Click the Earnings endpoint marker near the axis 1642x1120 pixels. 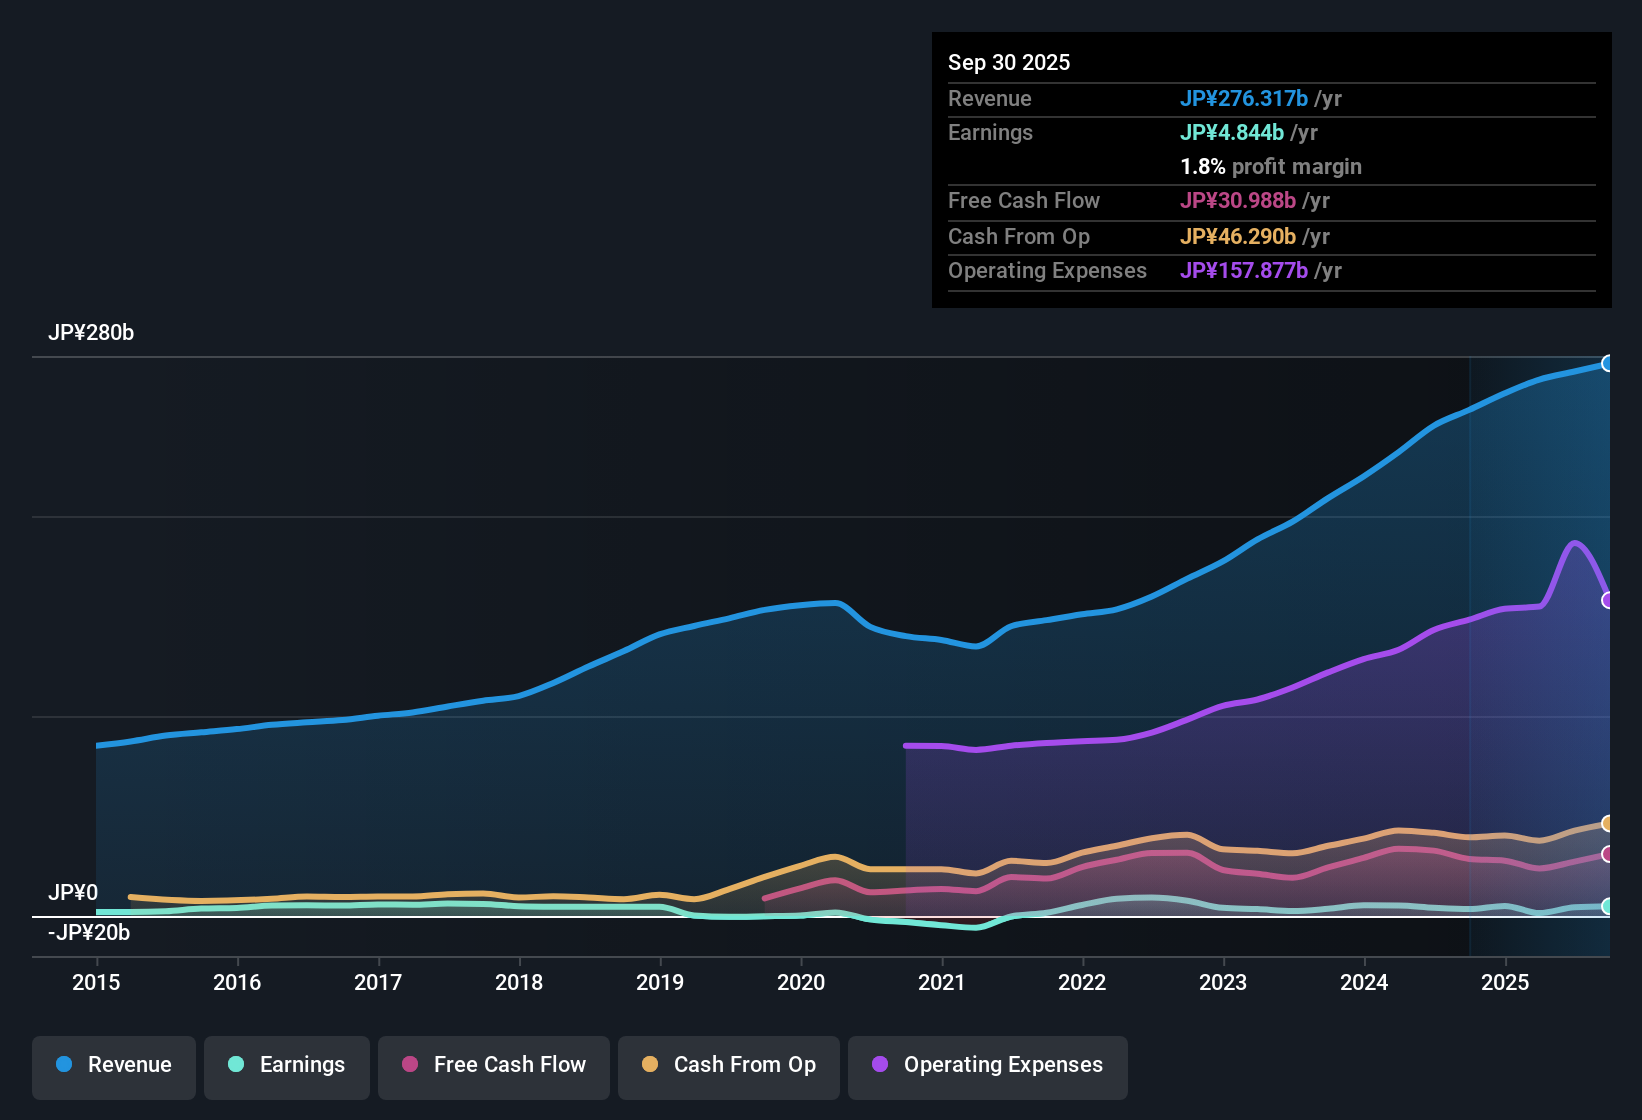(1608, 906)
